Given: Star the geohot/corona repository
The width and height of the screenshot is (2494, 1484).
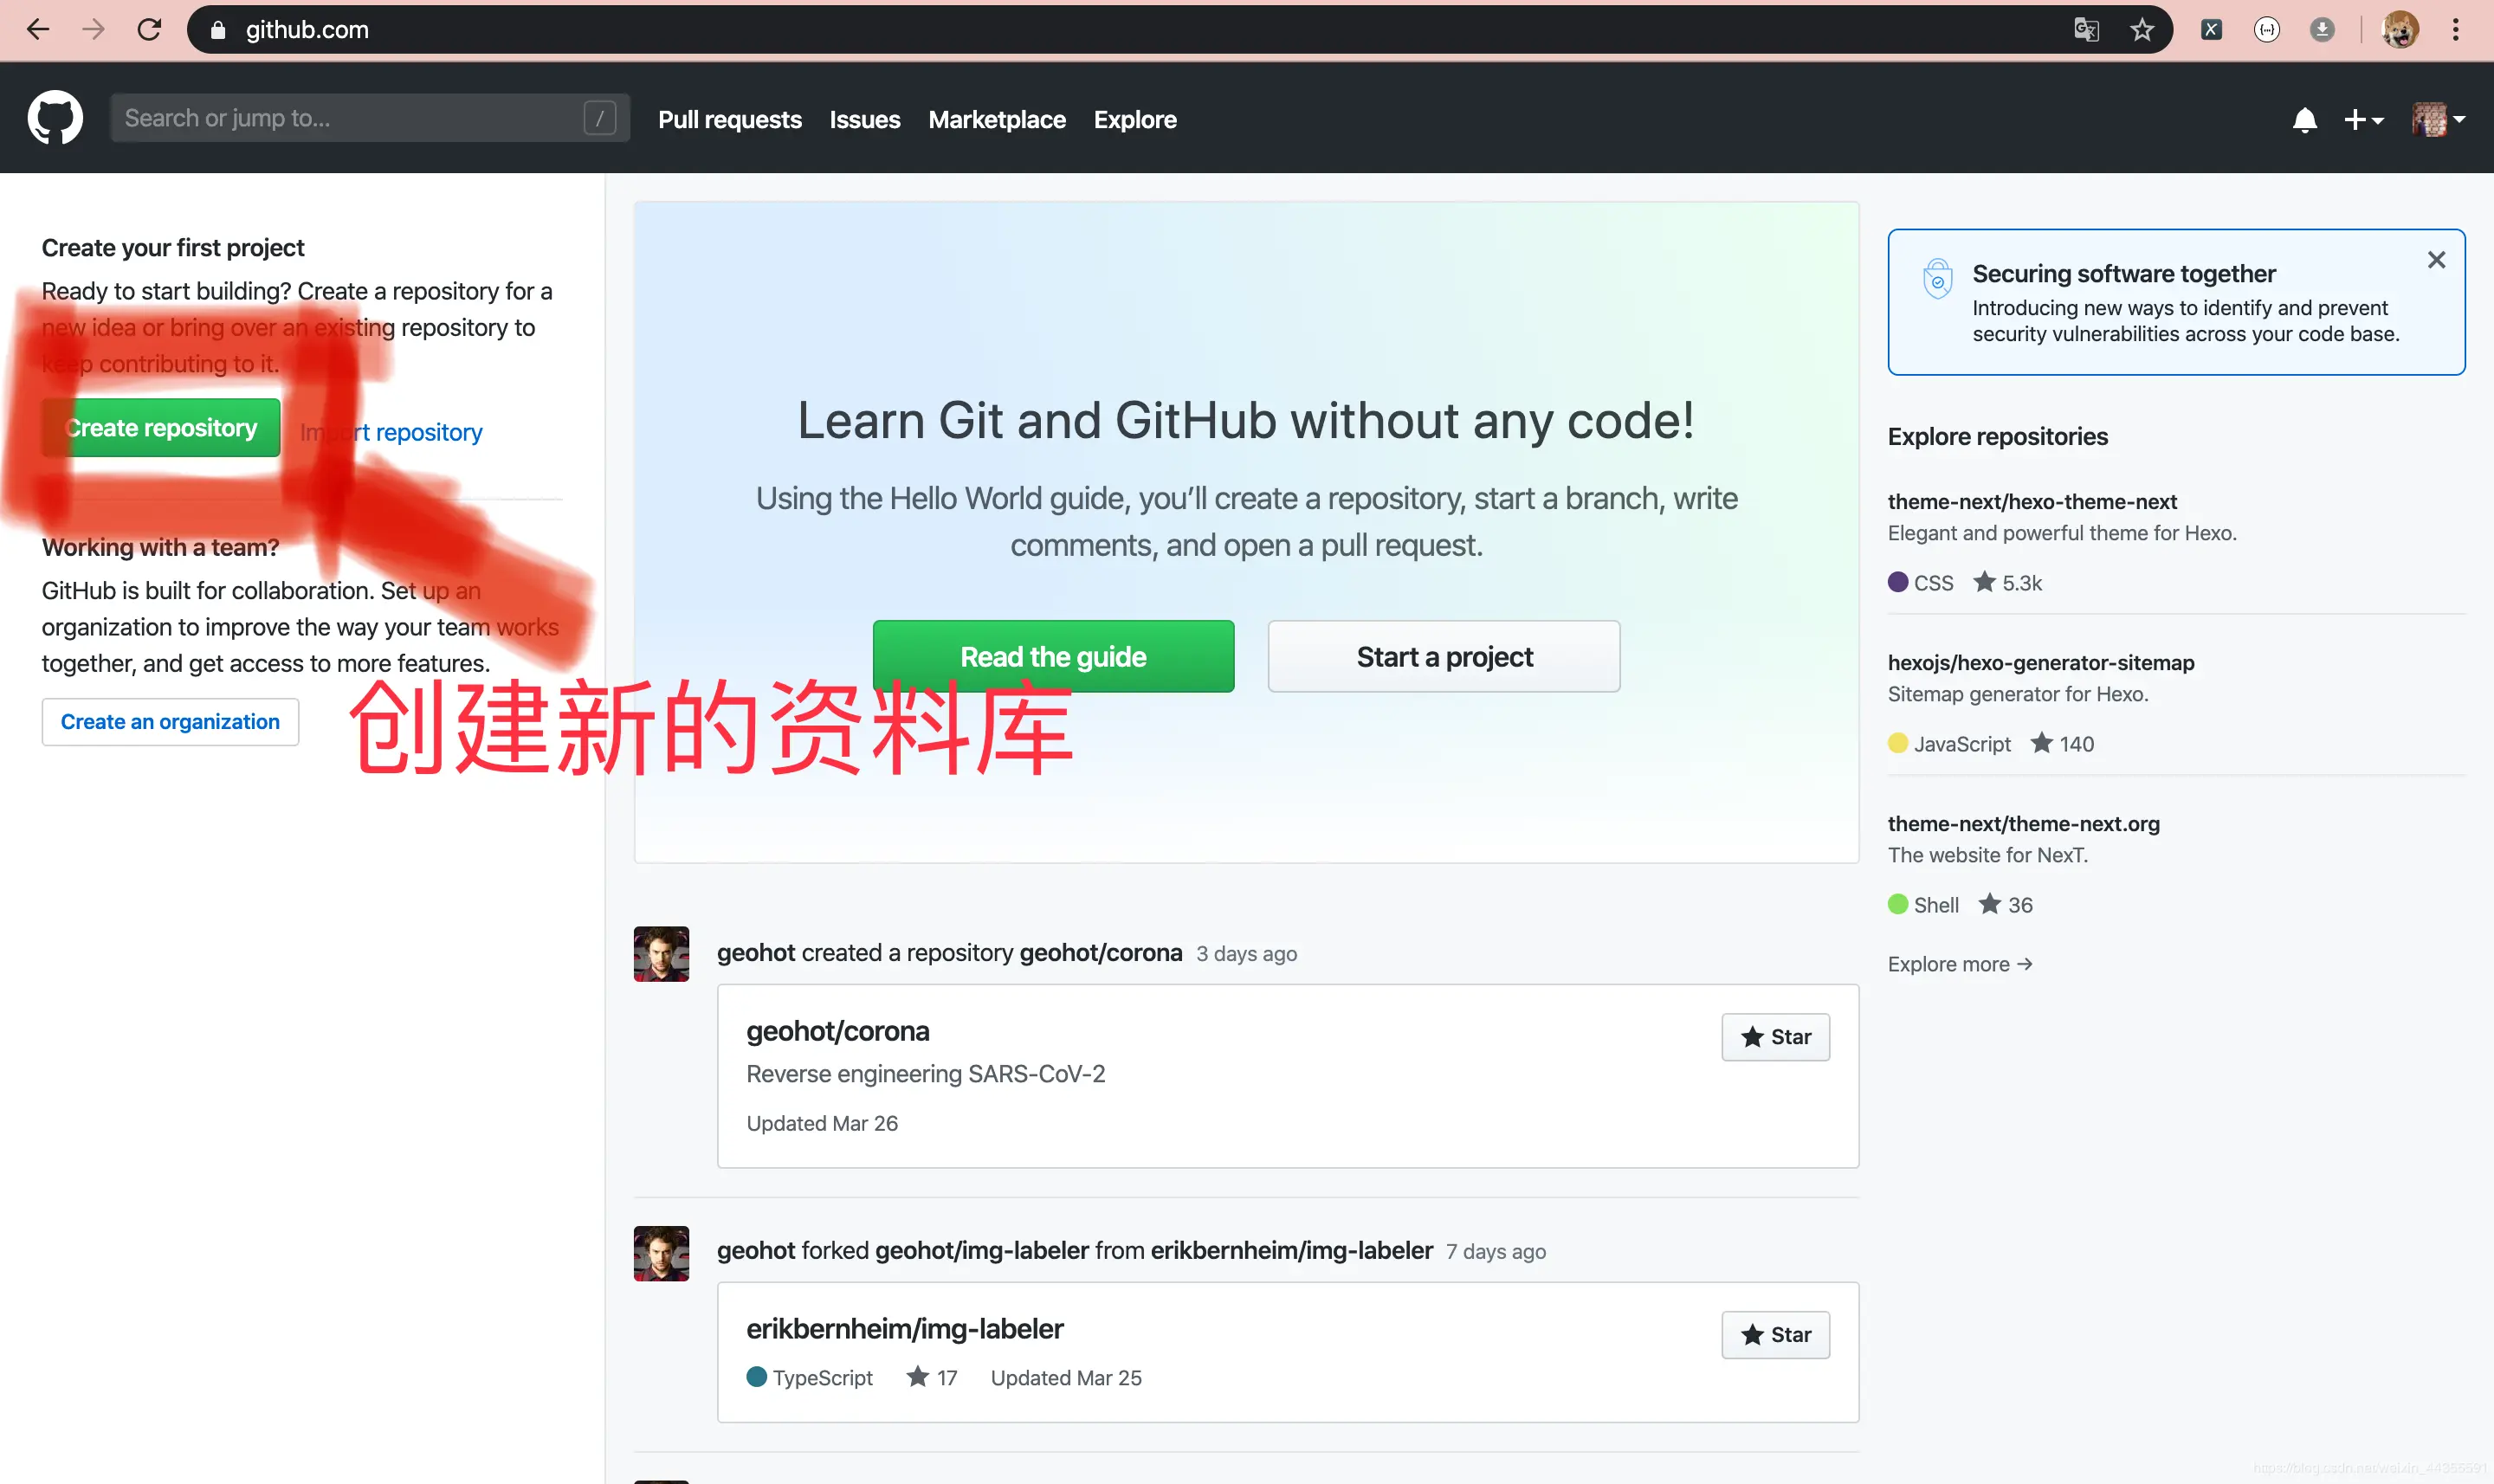Looking at the screenshot, I should coord(1775,1037).
